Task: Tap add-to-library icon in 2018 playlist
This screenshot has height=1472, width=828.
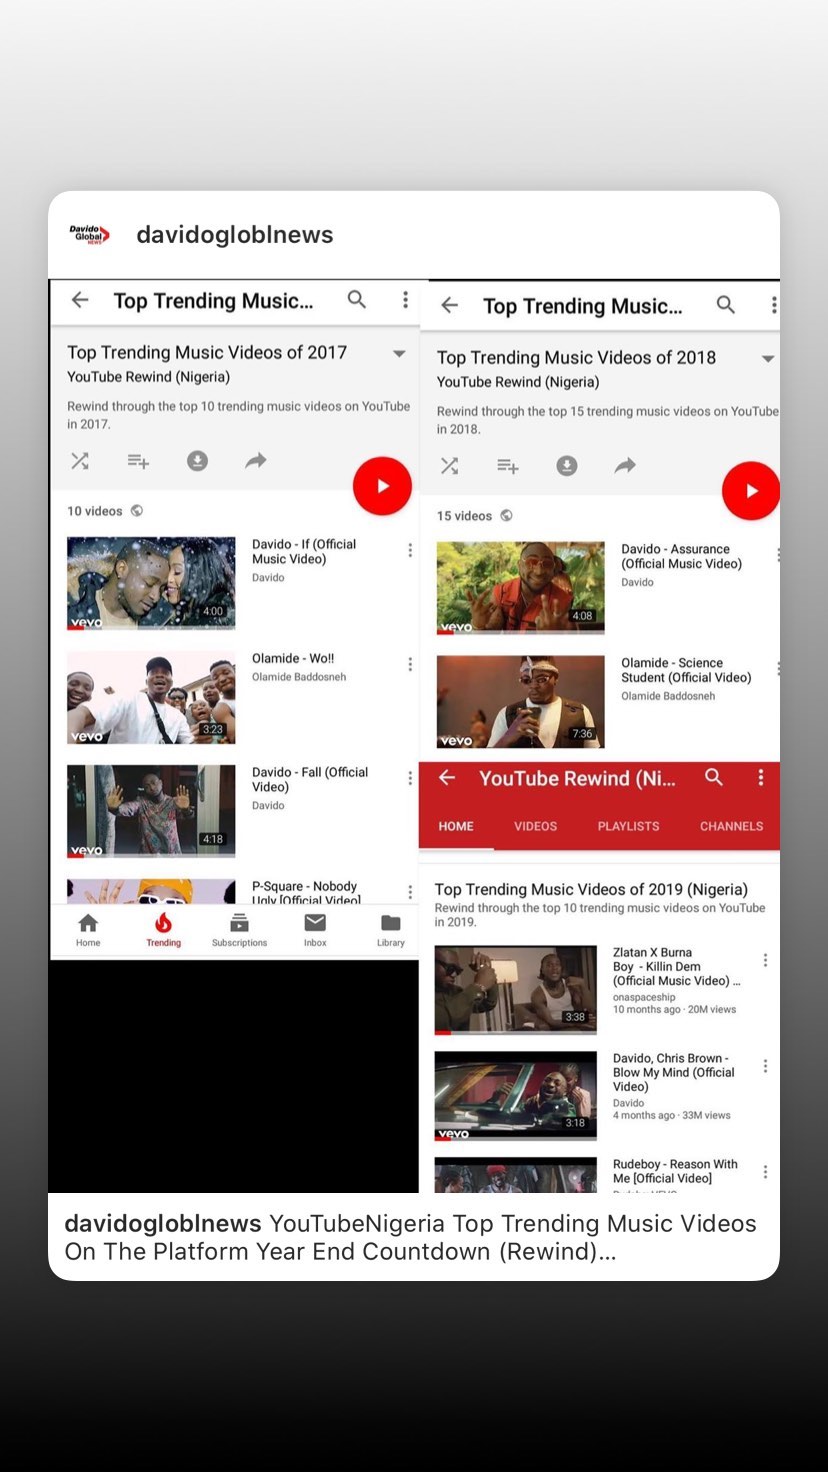Action: click(508, 466)
